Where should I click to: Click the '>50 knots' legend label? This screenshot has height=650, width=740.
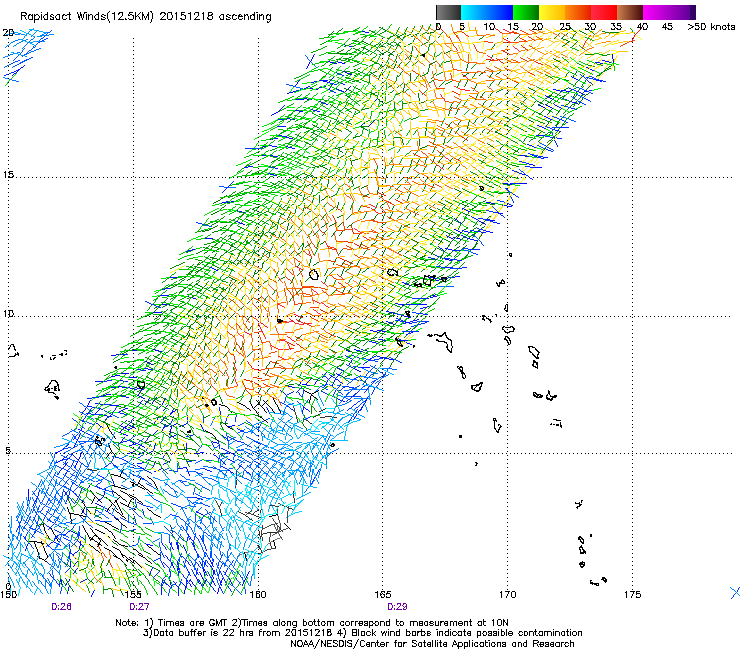[711, 27]
